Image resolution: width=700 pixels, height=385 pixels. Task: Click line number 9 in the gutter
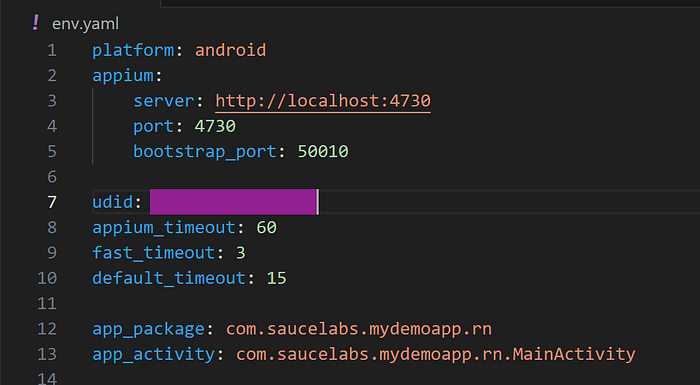[52, 253]
